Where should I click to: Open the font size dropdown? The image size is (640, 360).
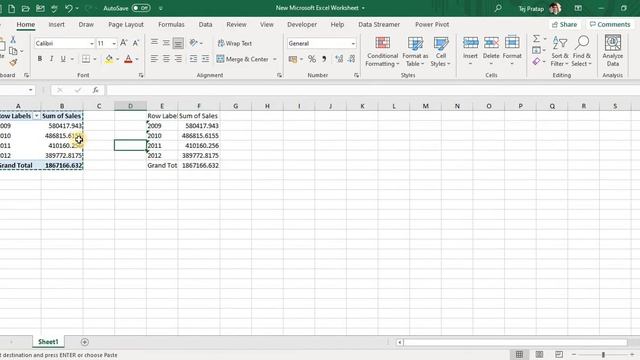[x=114, y=43]
